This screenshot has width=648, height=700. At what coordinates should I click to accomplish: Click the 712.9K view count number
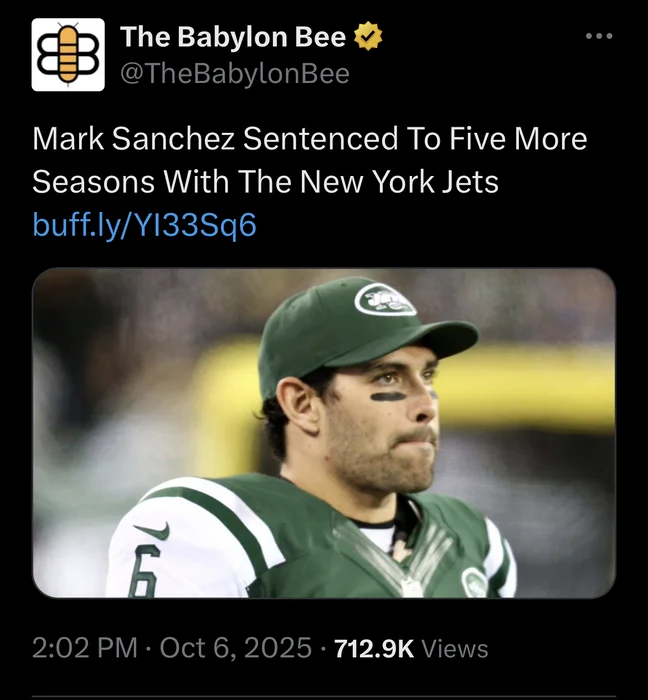click(373, 648)
